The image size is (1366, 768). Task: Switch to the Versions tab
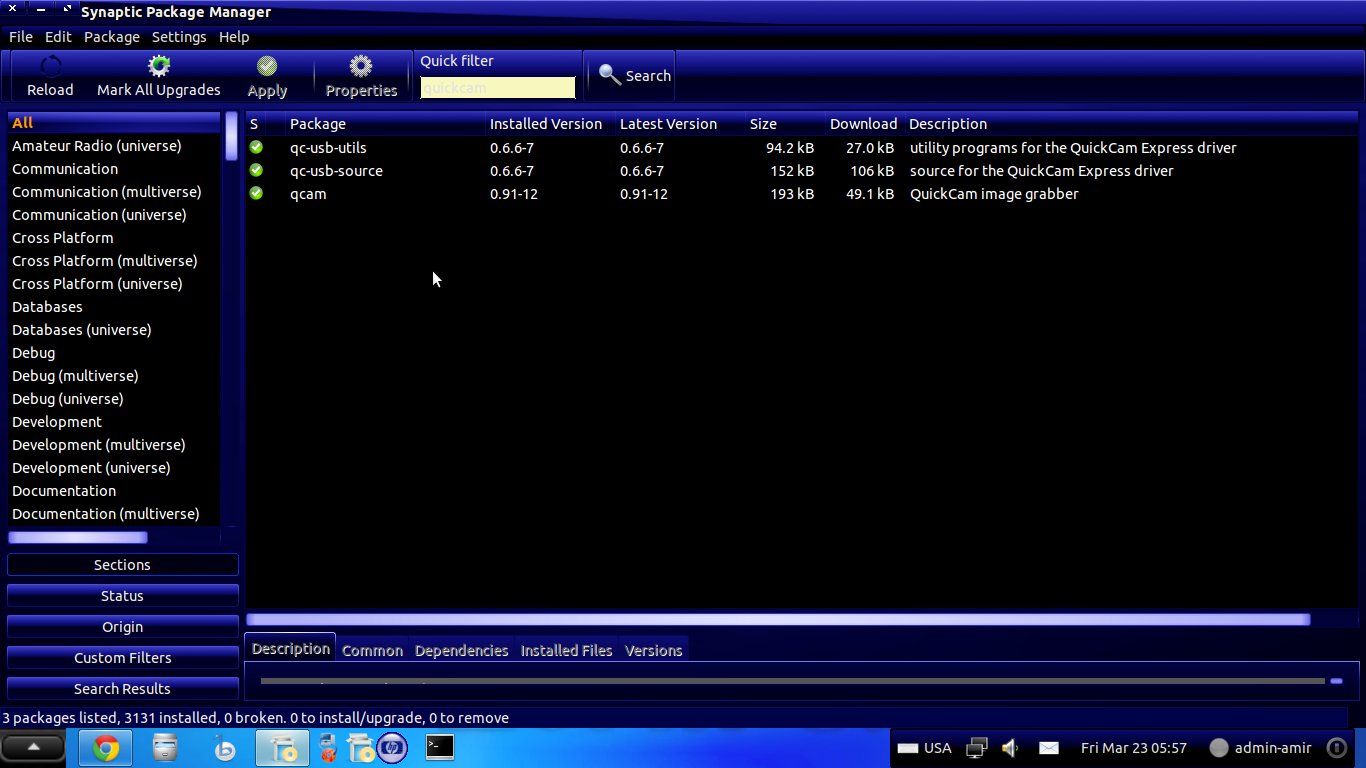(653, 650)
